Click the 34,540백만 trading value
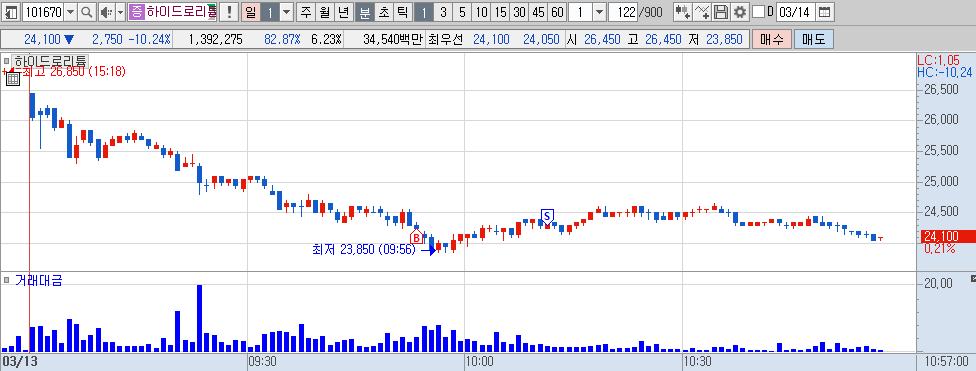Screen dimensions: 976x371 pyautogui.click(x=392, y=40)
